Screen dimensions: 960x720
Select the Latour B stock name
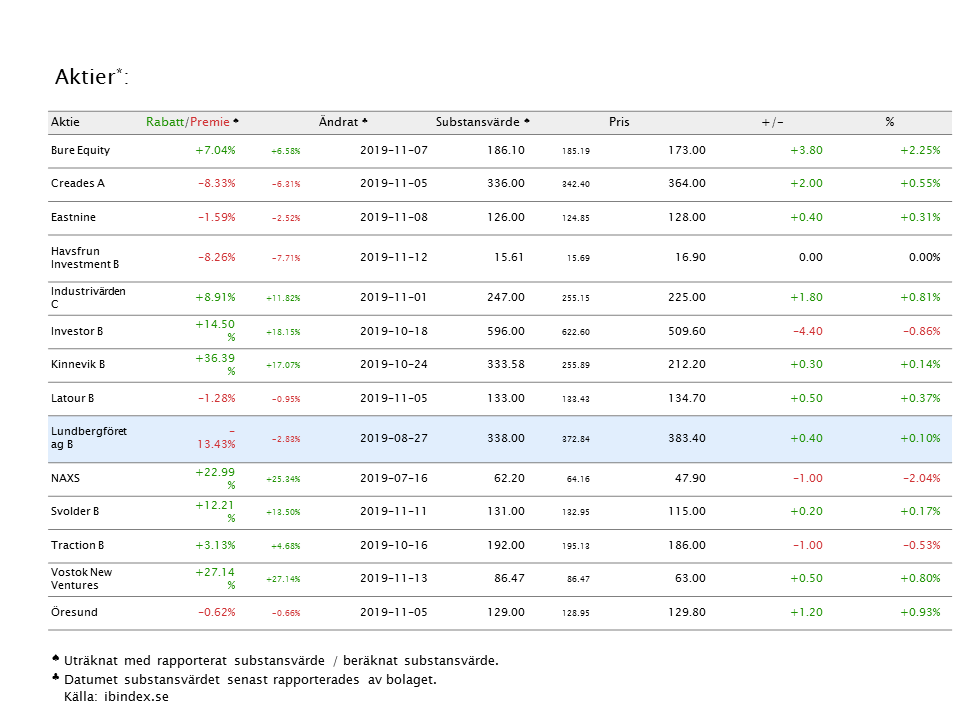click(x=72, y=398)
